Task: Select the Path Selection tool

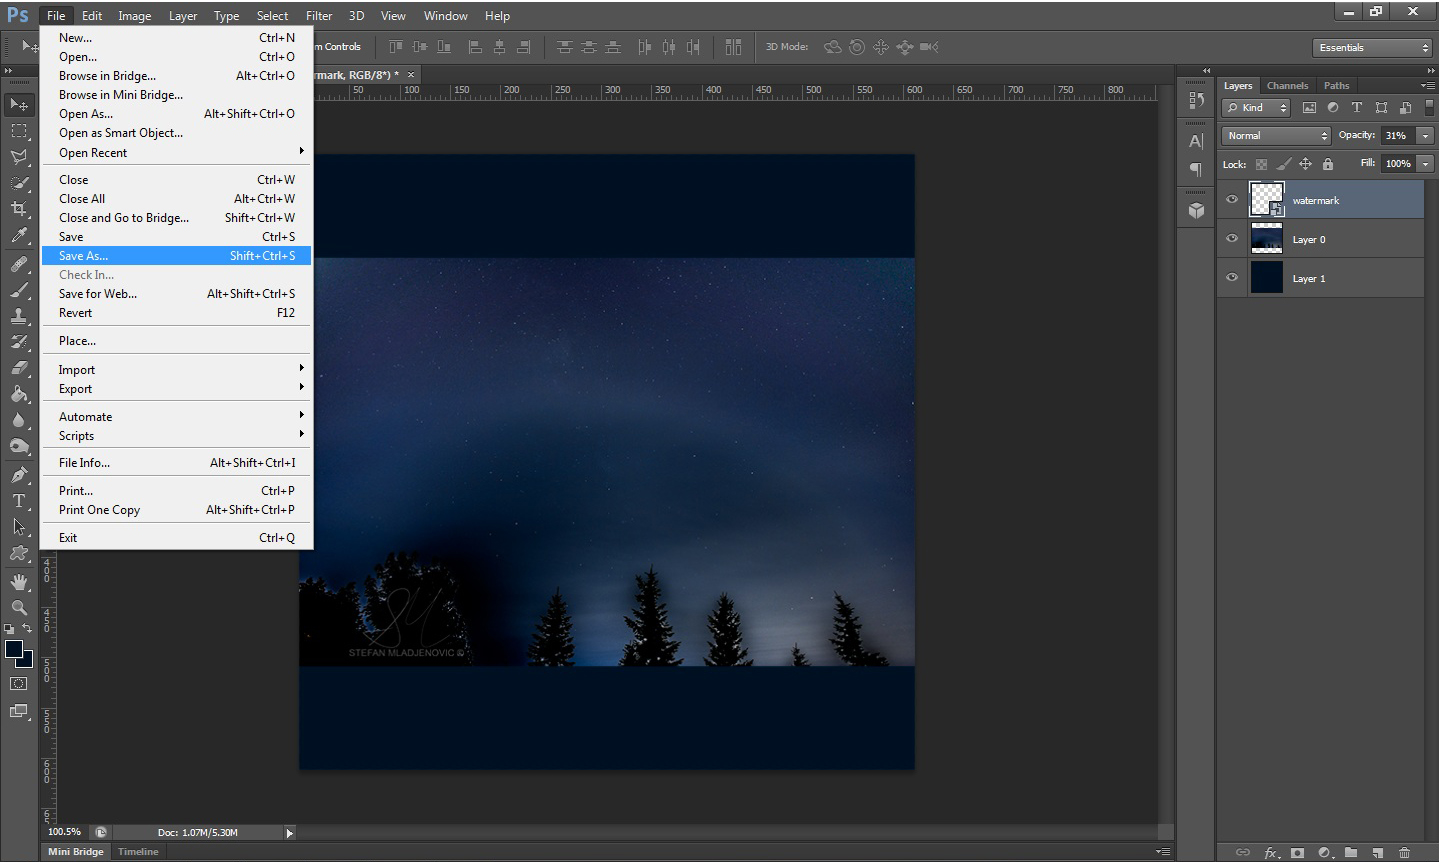Action: [x=19, y=527]
